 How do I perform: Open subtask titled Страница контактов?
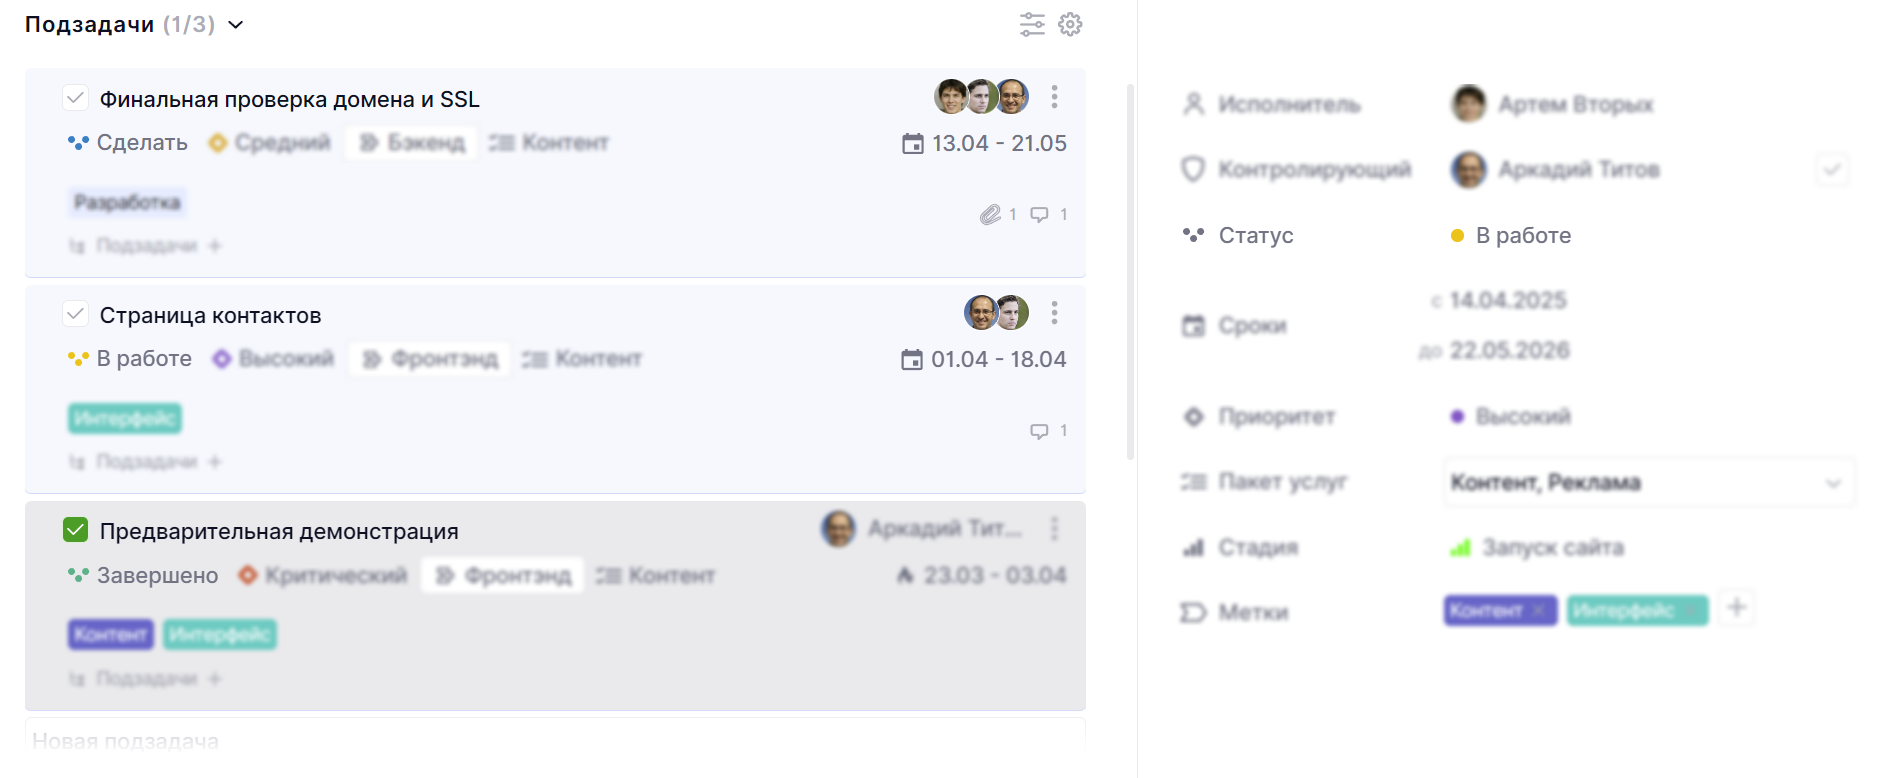click(210, 316)
